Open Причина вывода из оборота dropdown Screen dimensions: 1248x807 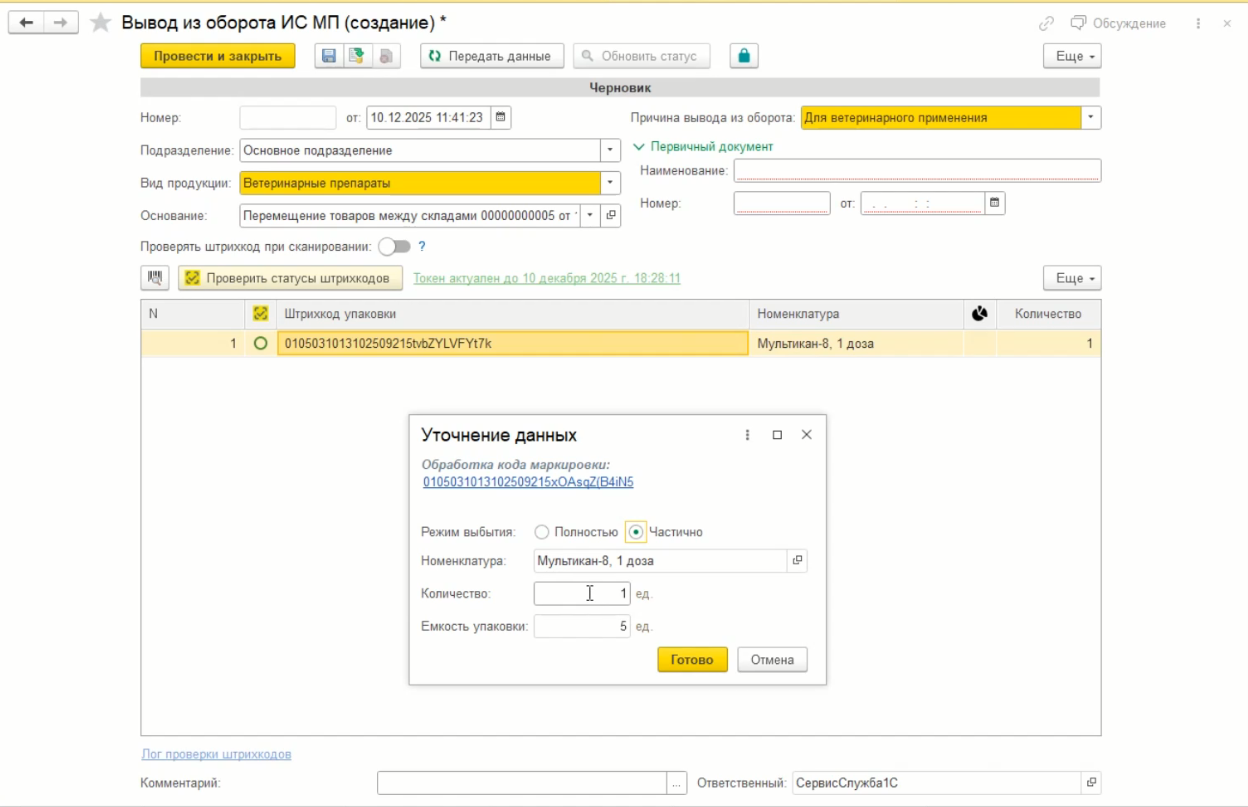click(1091, 117)
